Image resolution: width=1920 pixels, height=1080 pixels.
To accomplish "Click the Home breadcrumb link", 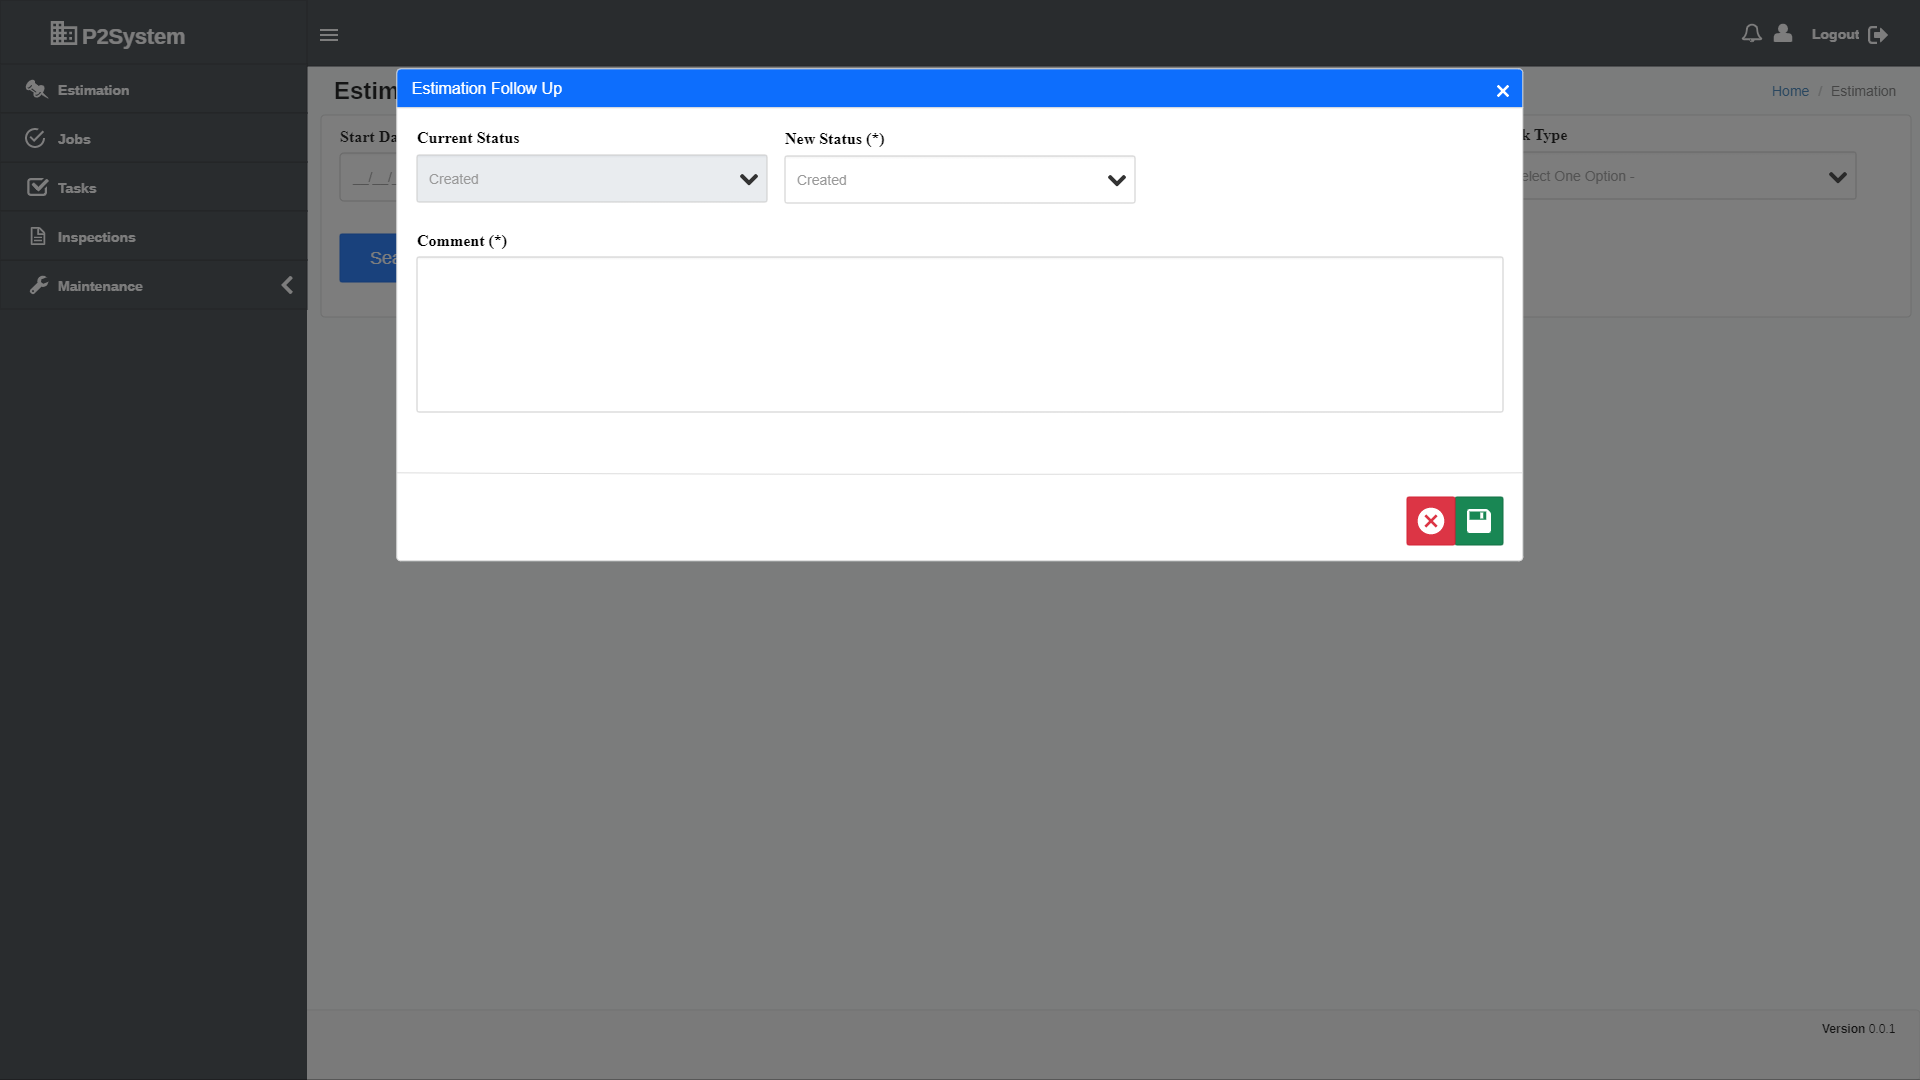I will tap(1789, 91).
